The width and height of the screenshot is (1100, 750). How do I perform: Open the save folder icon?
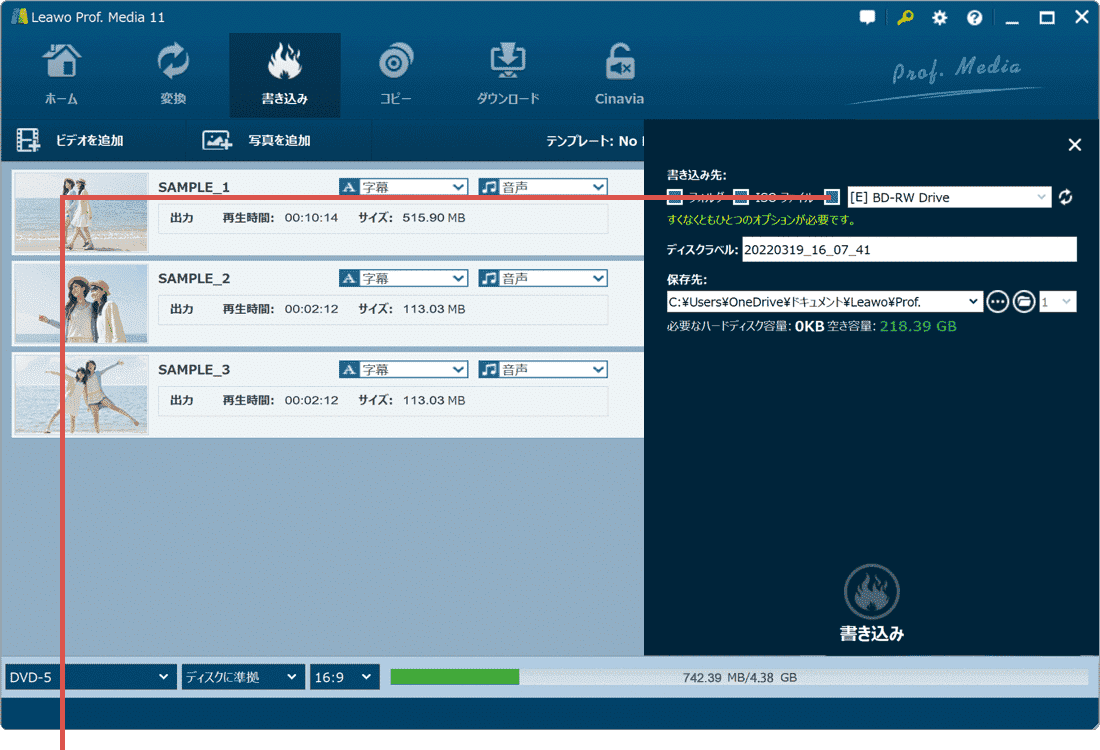(1023, 301)
